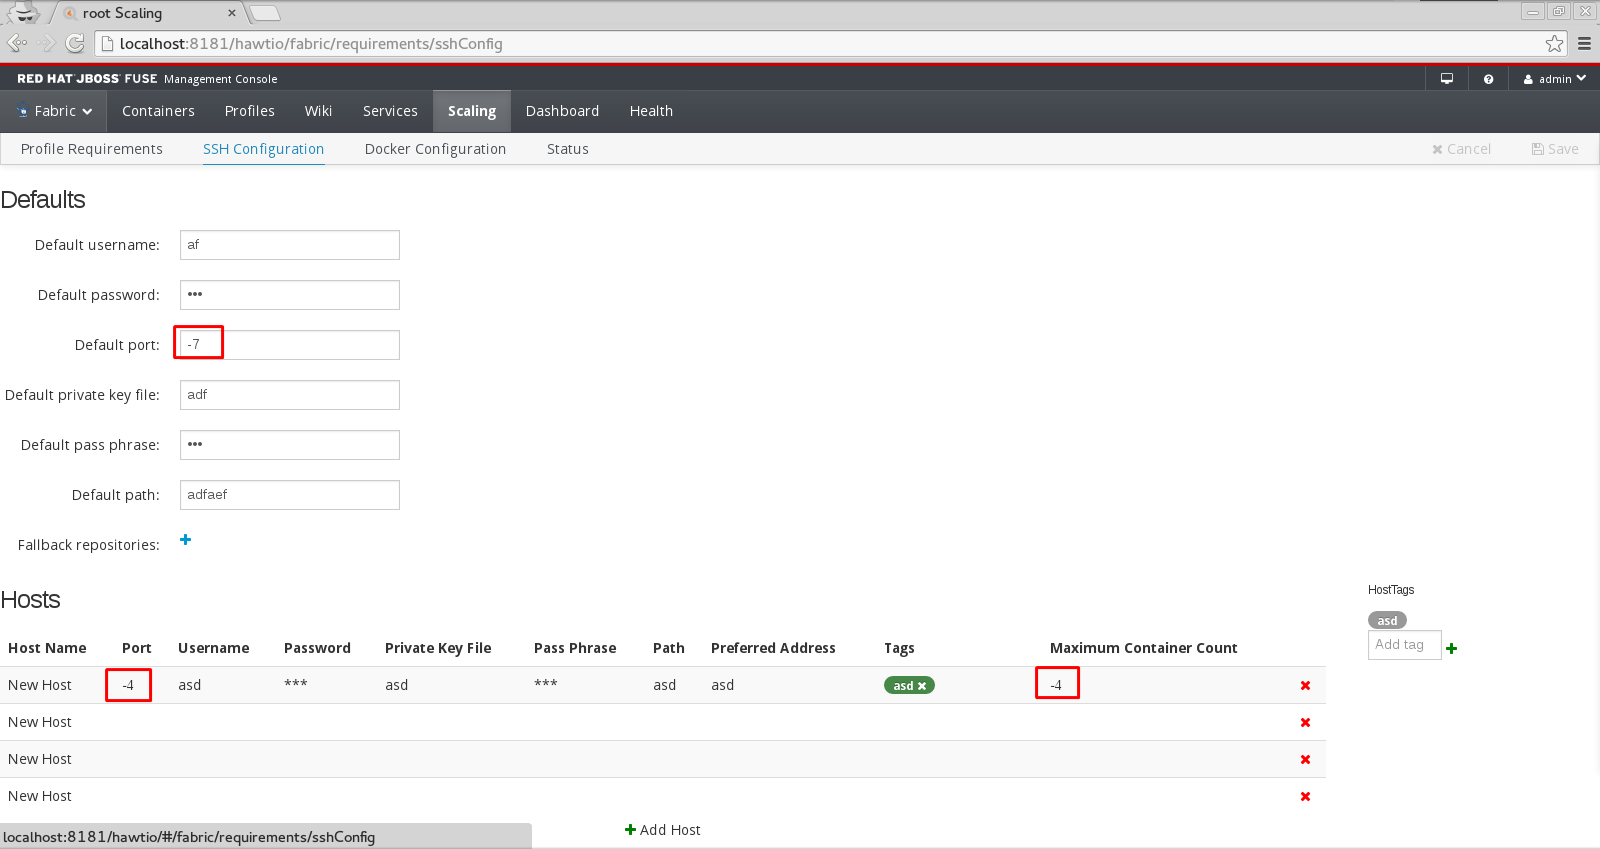The height and width of the screenshot is (849, 1600).
Task: Select SSH Configuration subtab
Action: coord(263,149)
